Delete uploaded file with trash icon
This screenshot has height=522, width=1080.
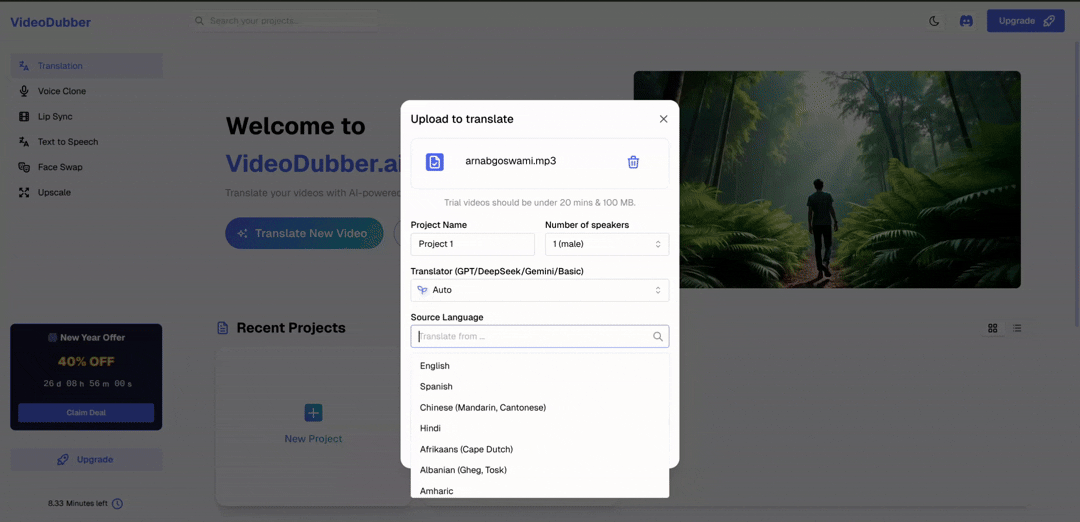633,162
